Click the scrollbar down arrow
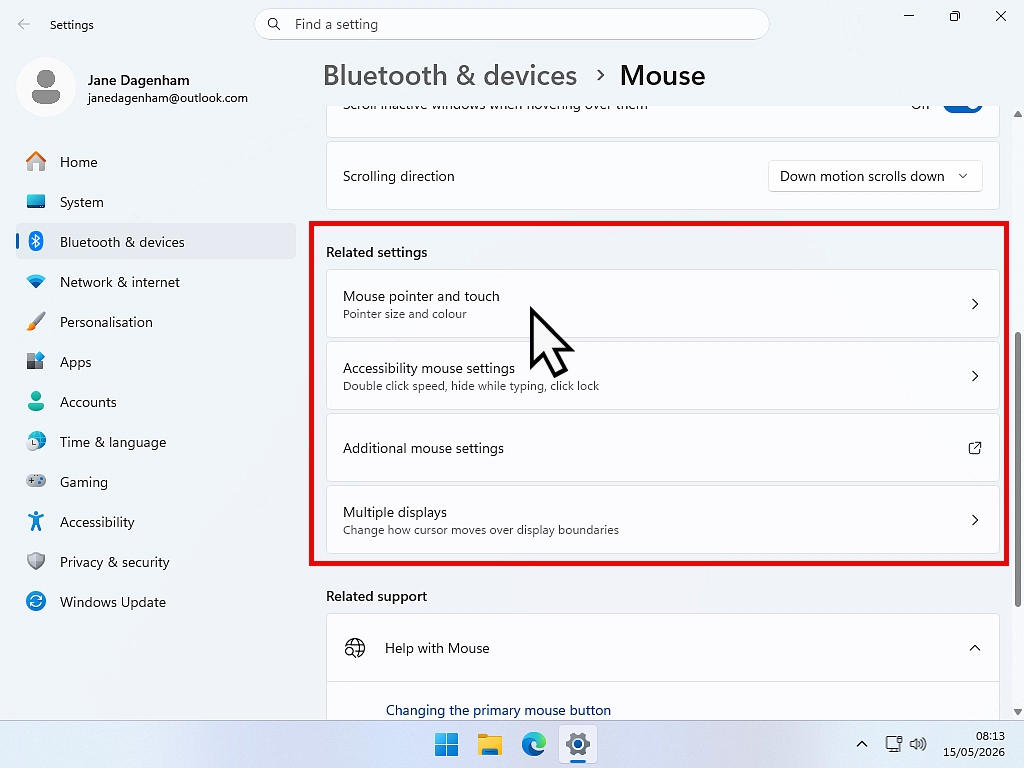 click(x=1017, y=712)
